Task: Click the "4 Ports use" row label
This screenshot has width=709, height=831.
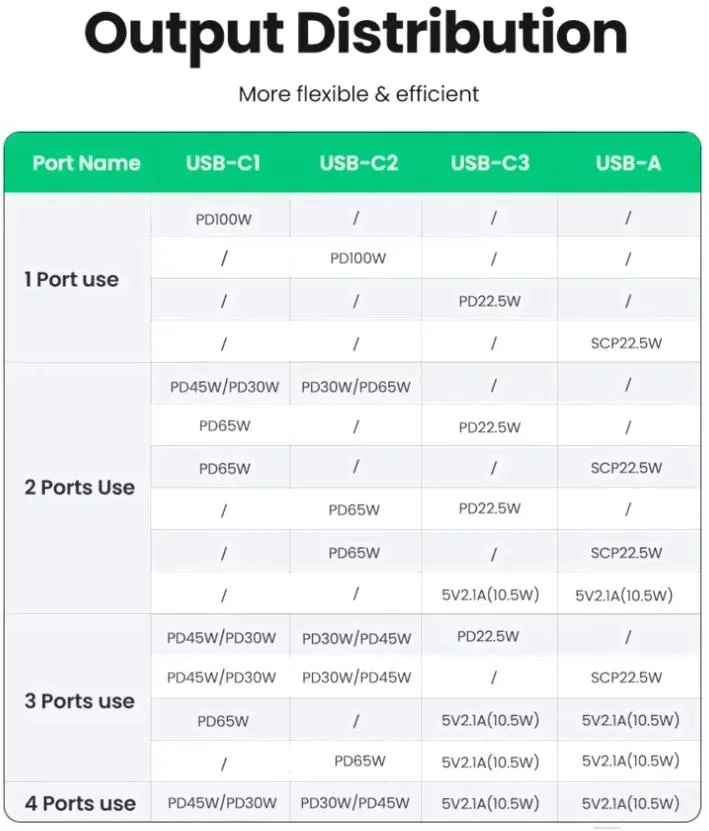Action: coord(79,803)
